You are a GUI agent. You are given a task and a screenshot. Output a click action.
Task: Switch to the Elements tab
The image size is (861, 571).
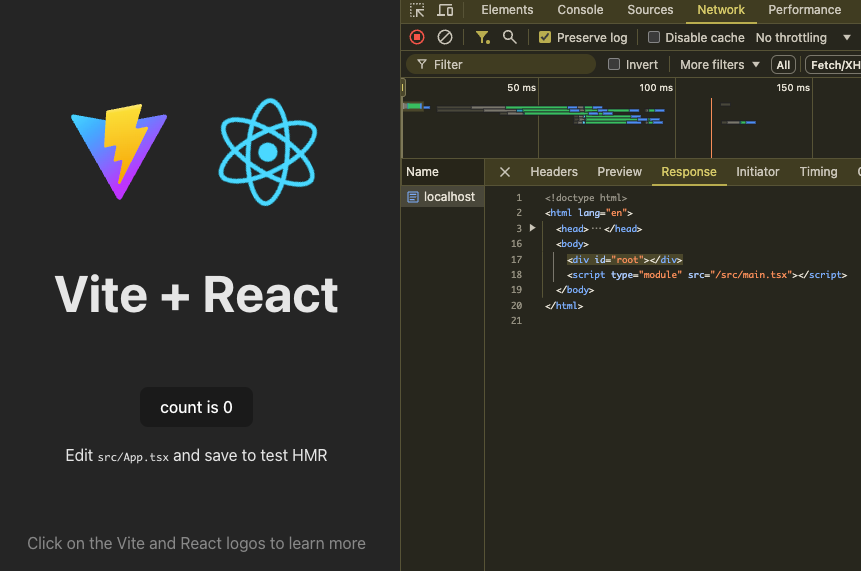tap(507, 10)
